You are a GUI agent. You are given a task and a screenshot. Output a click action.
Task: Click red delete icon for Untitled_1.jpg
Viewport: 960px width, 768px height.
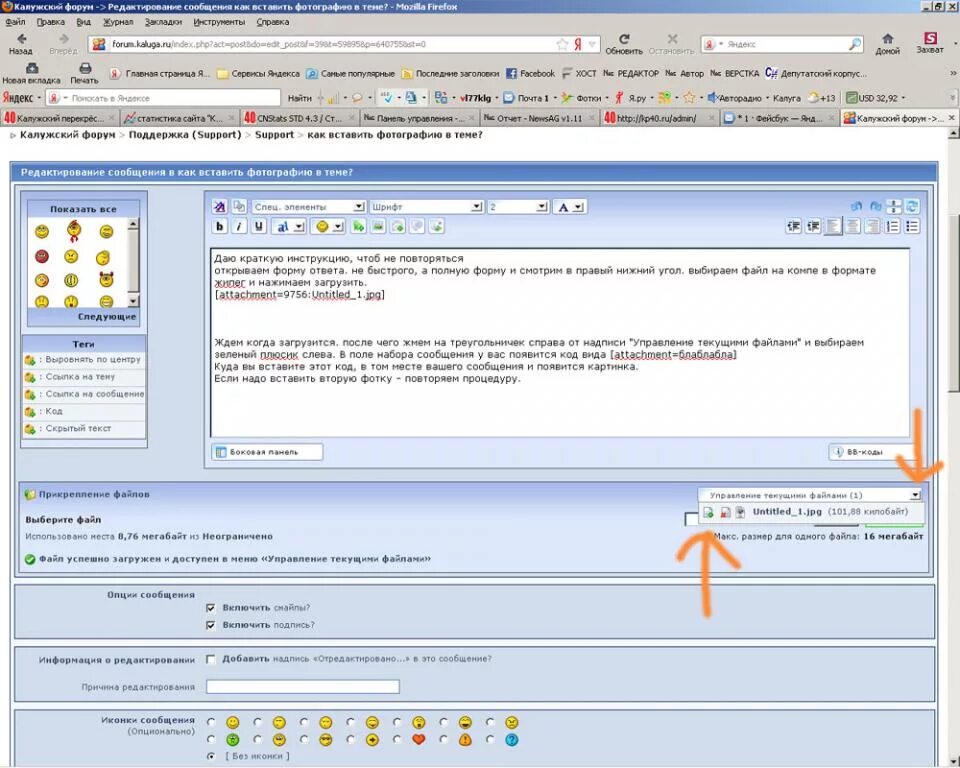[725, 513]
